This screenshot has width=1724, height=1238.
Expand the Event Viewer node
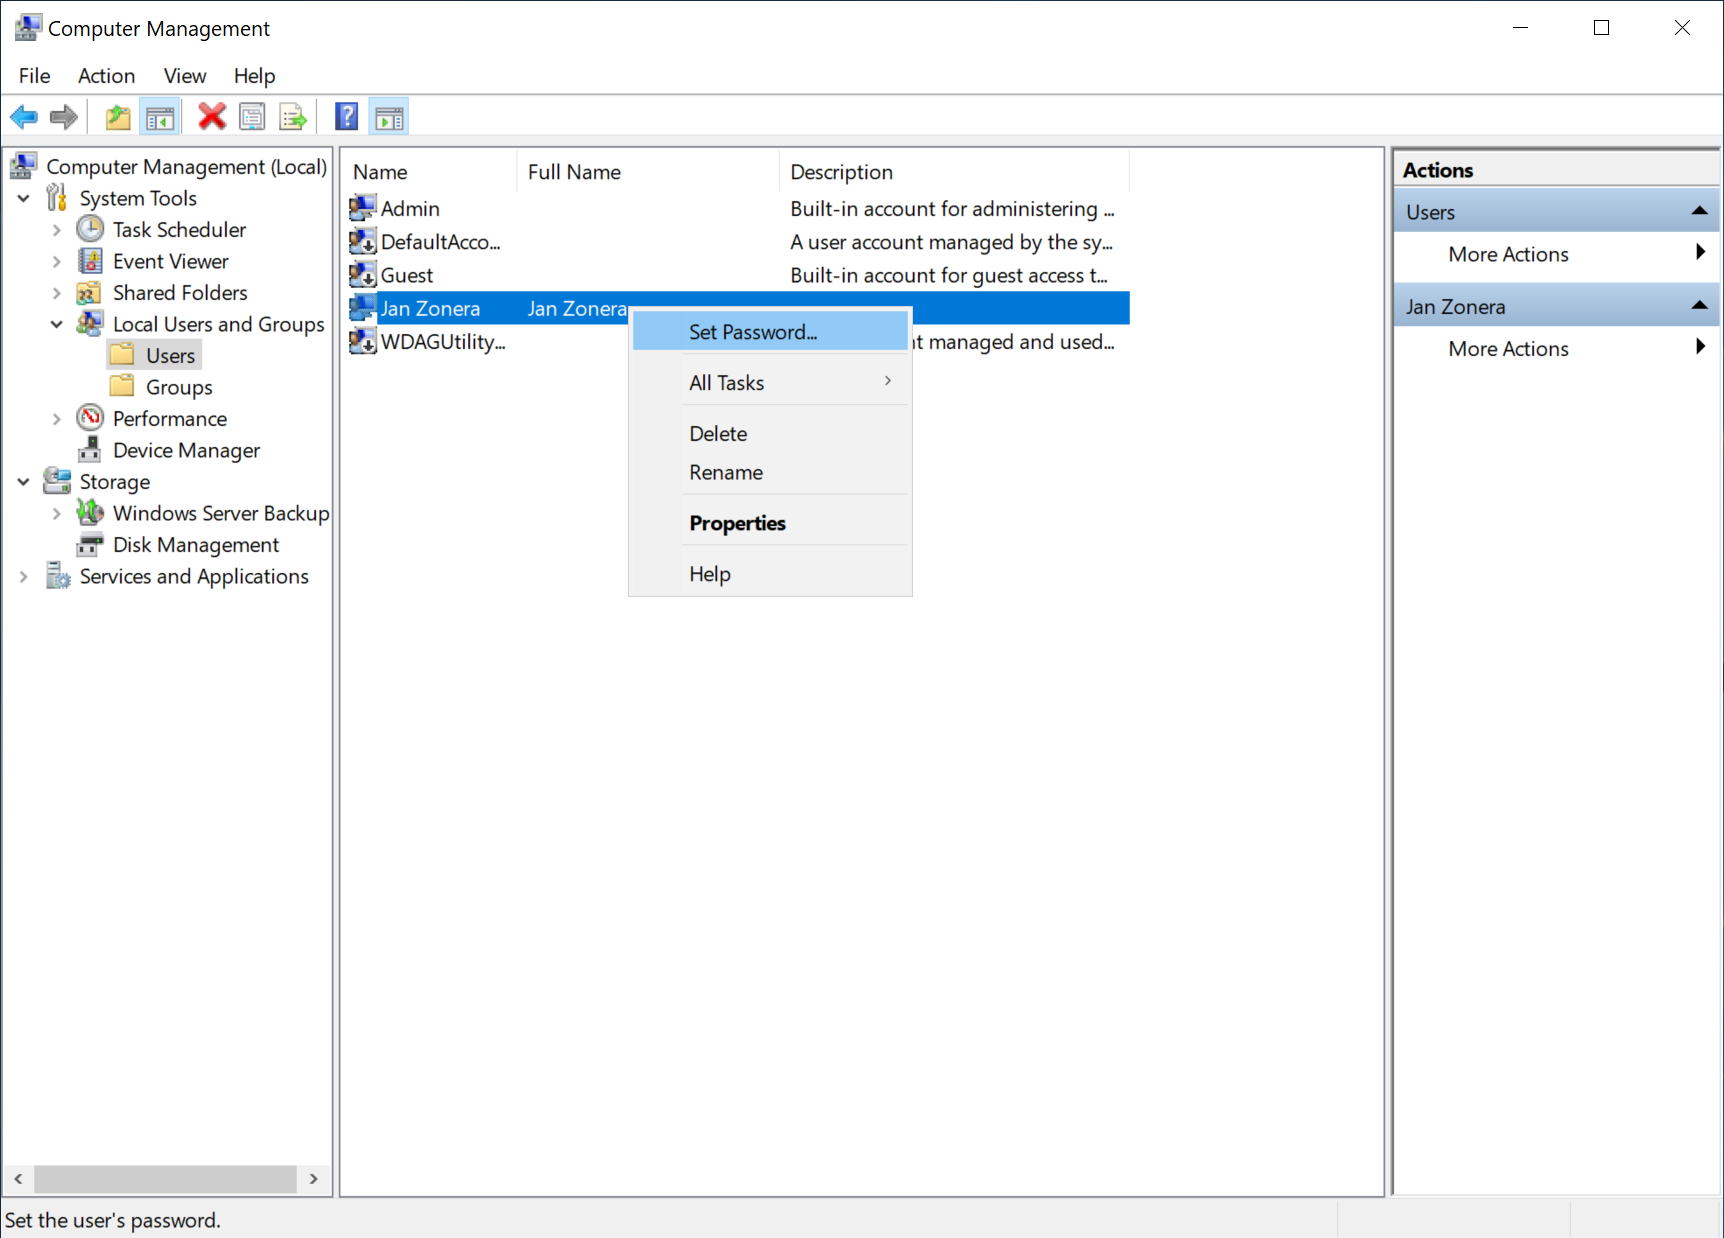tap(56, 261)
